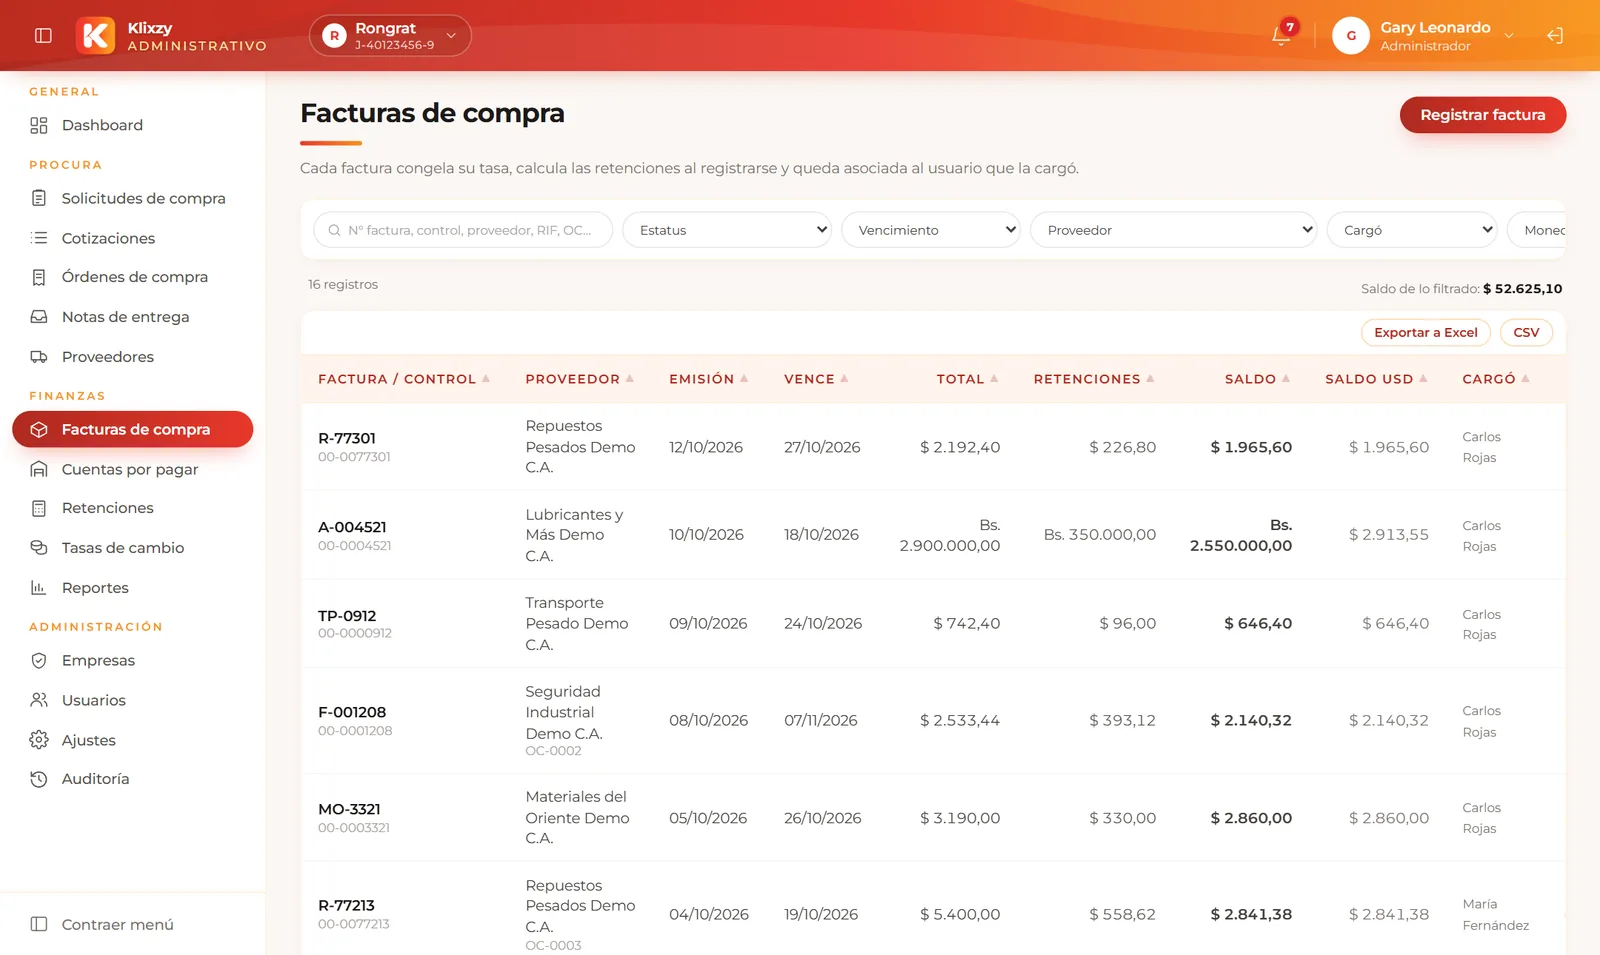The width and height of the screenshot is (1600, 955).
Task: Click the Registrar factura button
Action: point(1483,115)
